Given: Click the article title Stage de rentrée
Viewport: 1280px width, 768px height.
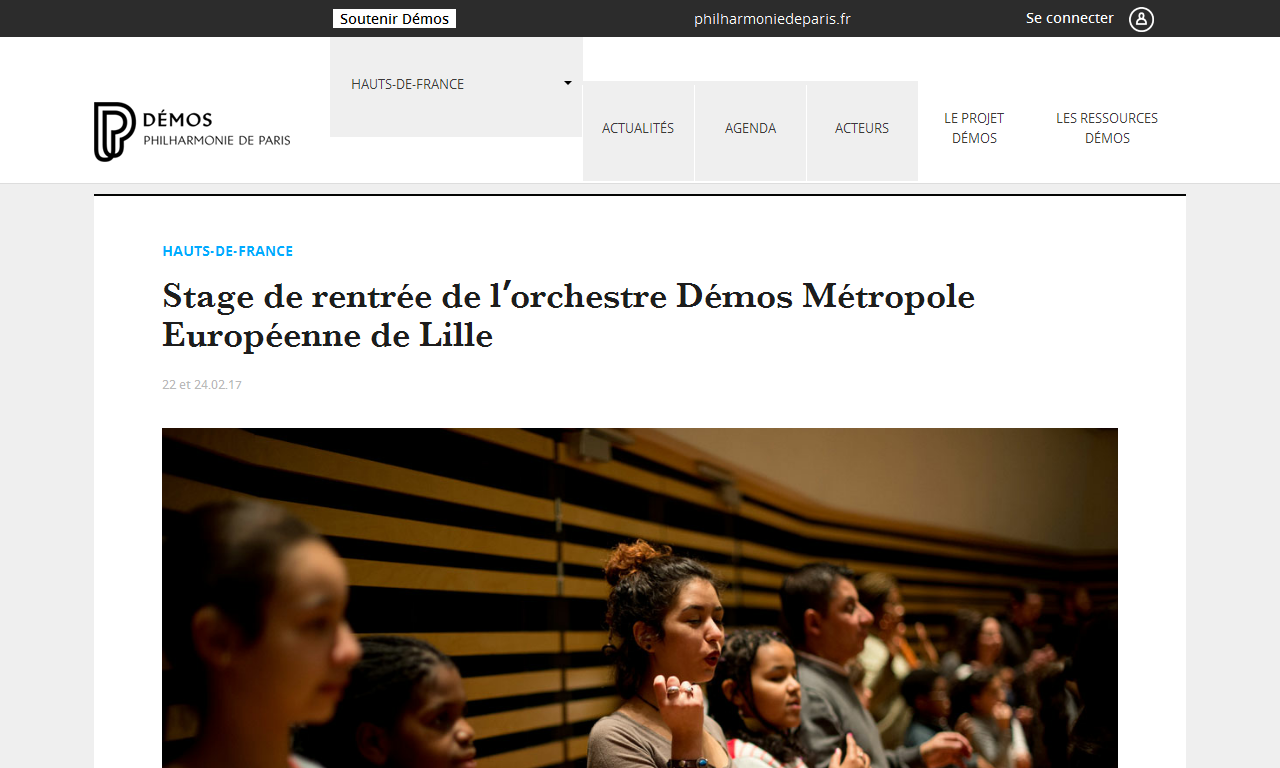Looking at the screenshot, I should click(568, 315).
